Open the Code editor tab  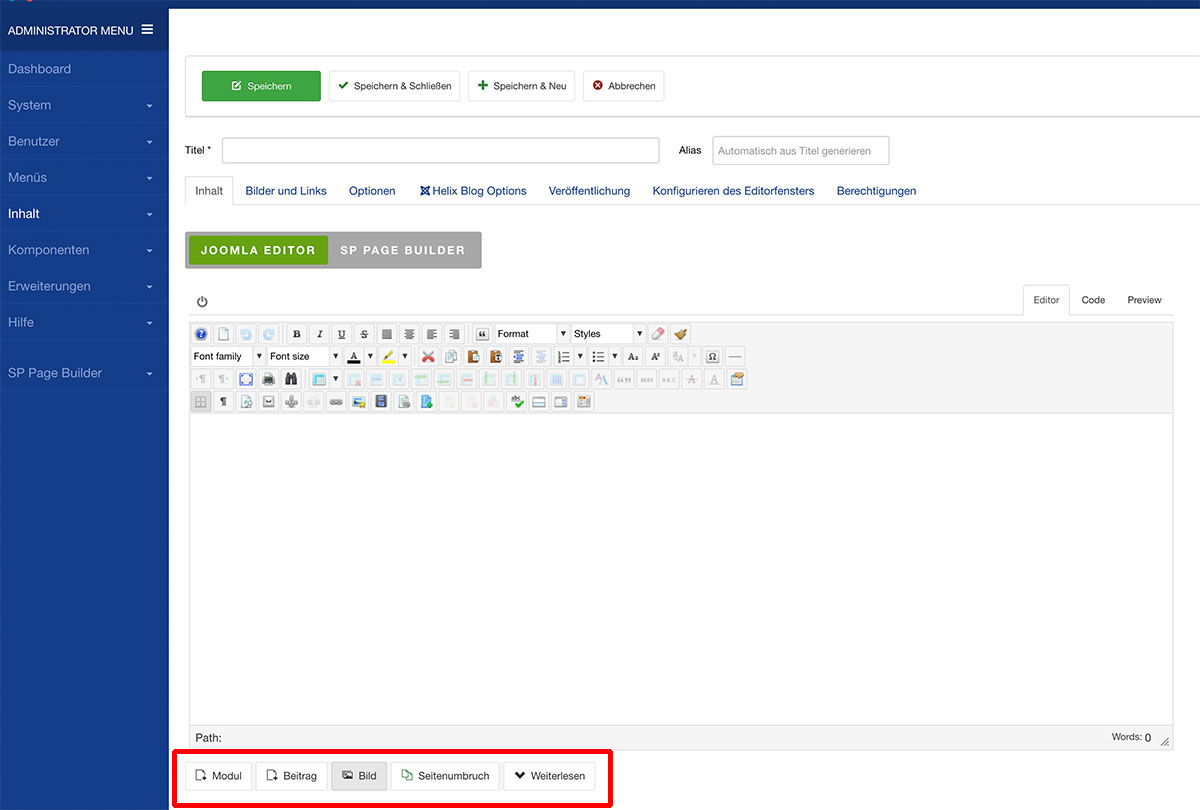(1093, 300)
